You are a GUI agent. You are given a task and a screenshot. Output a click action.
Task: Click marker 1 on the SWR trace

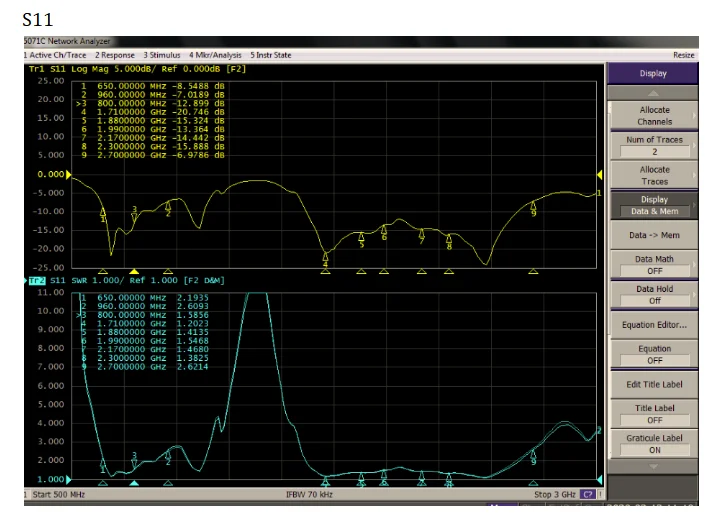(x=103, y=464)
